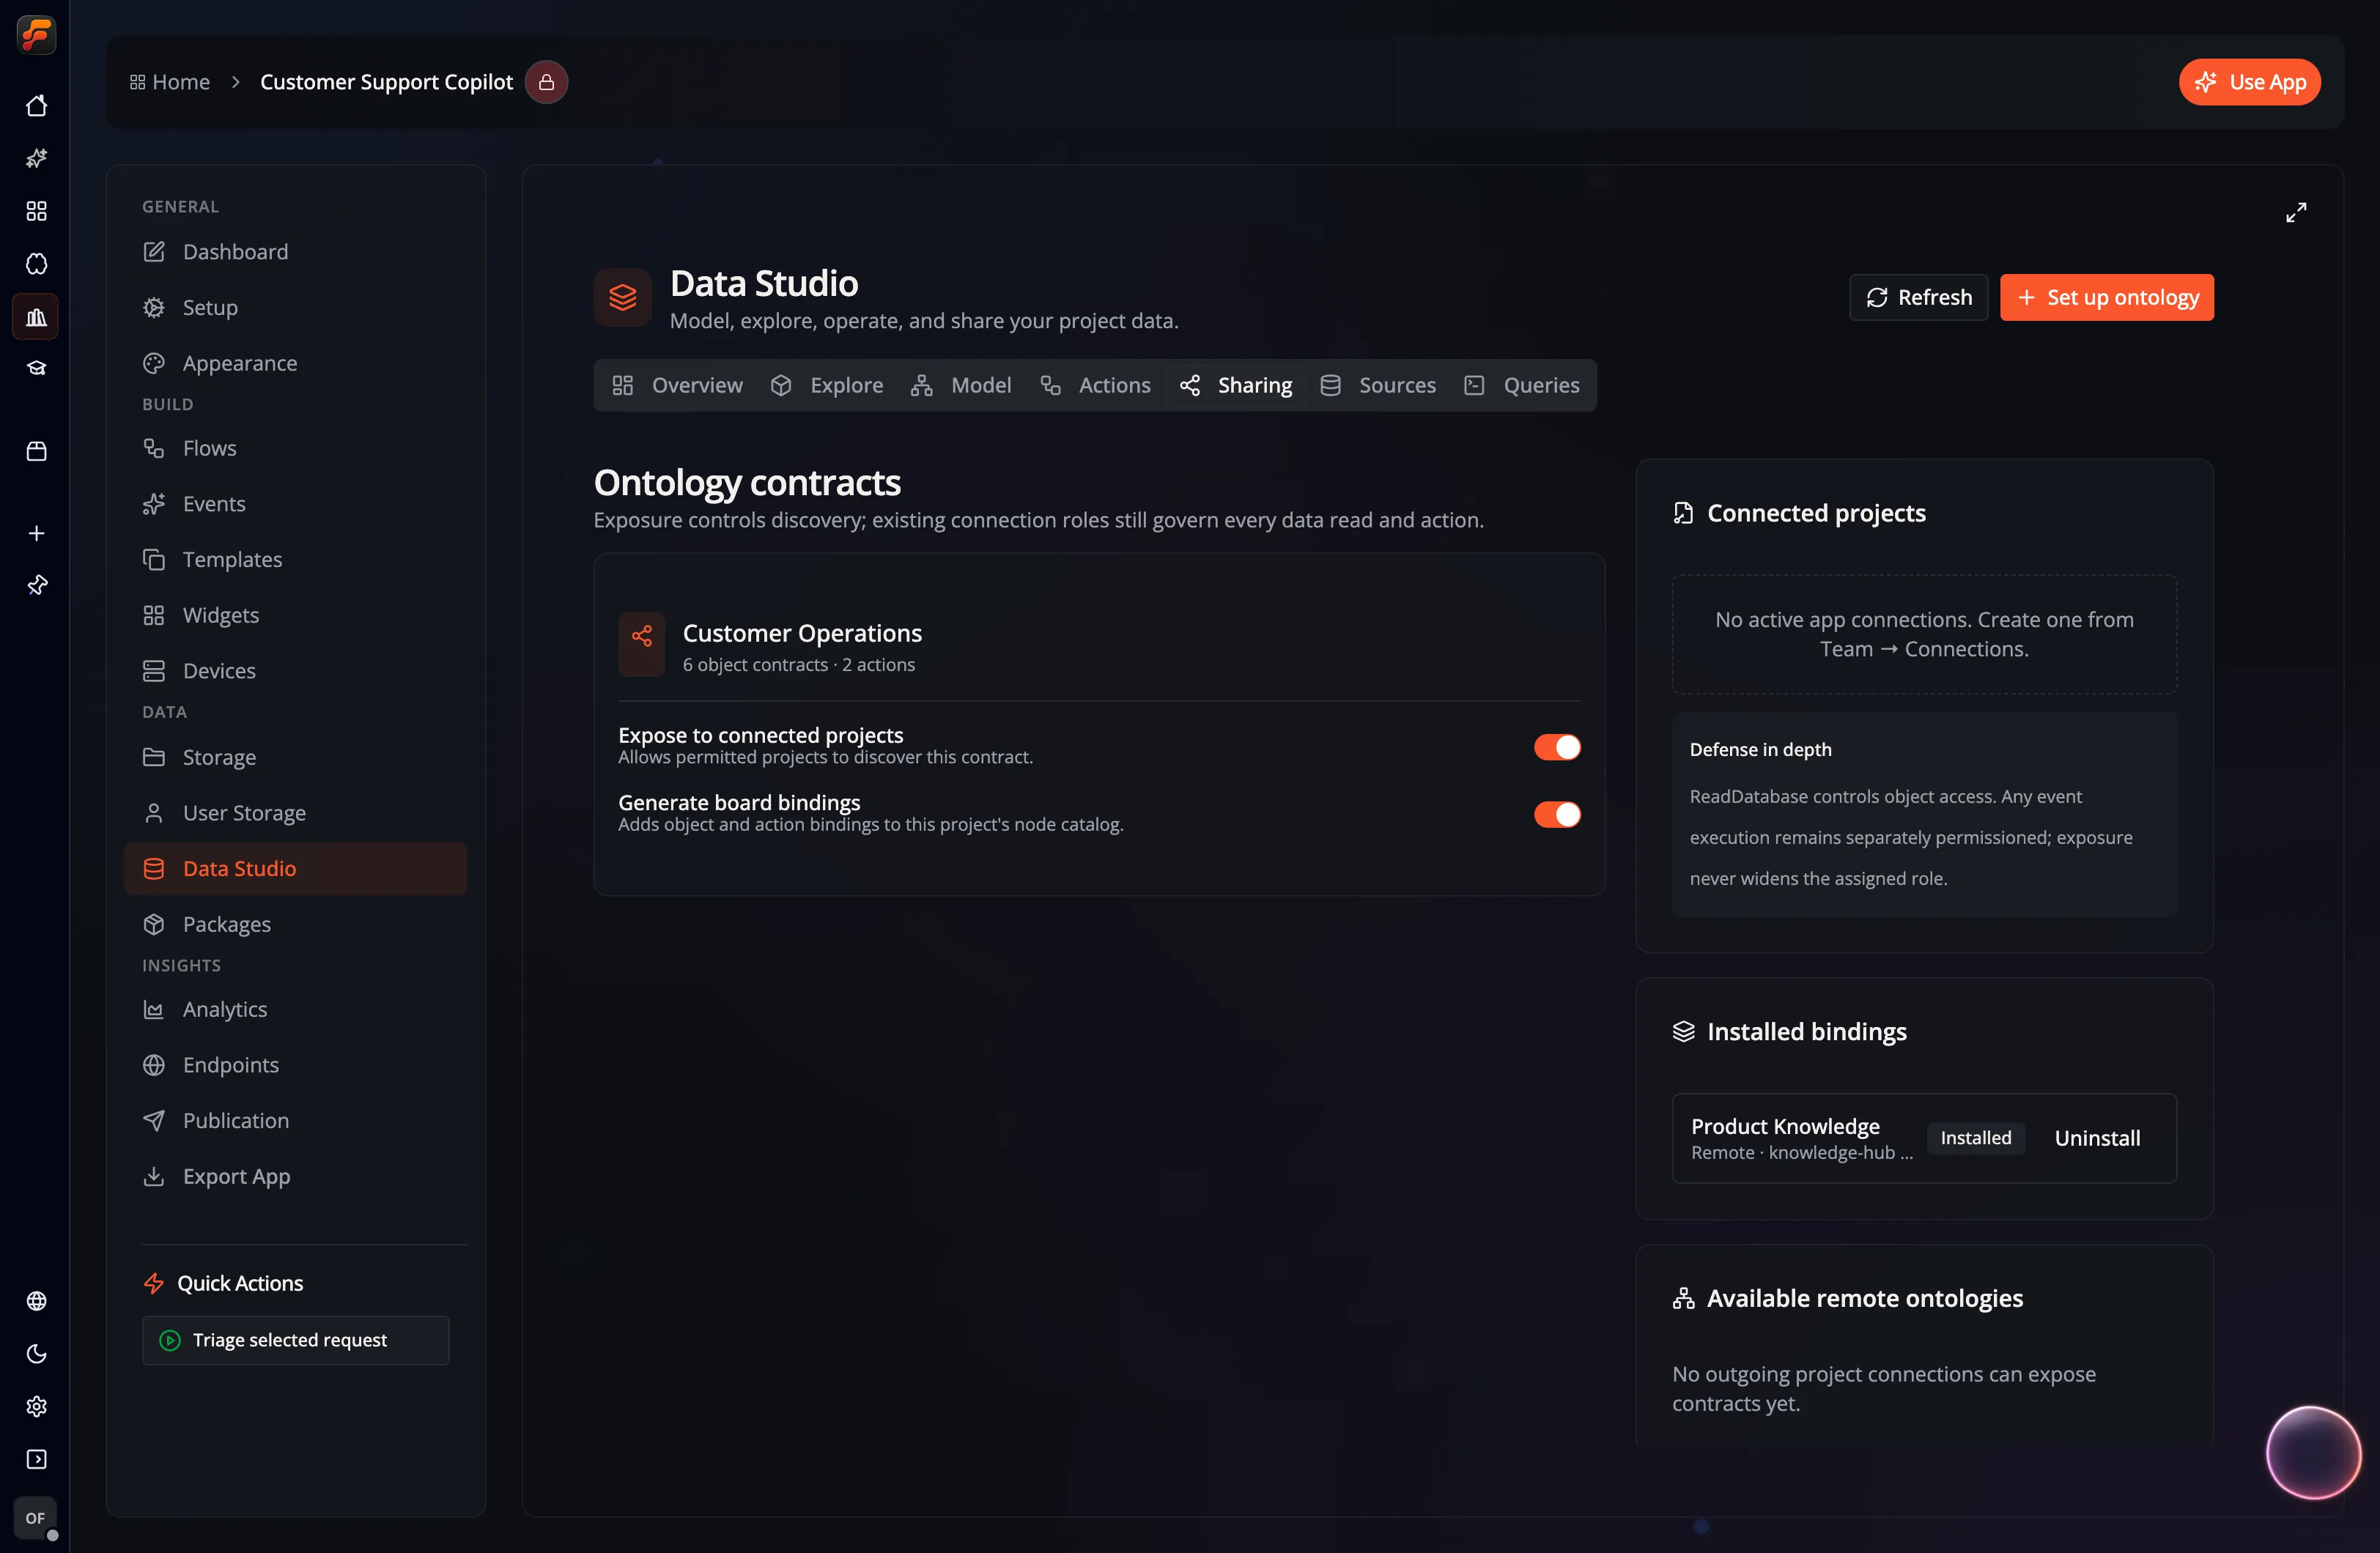
Task: Run Triage selected request quick action
Action: pyautogui.click(x=295, y=1340)
